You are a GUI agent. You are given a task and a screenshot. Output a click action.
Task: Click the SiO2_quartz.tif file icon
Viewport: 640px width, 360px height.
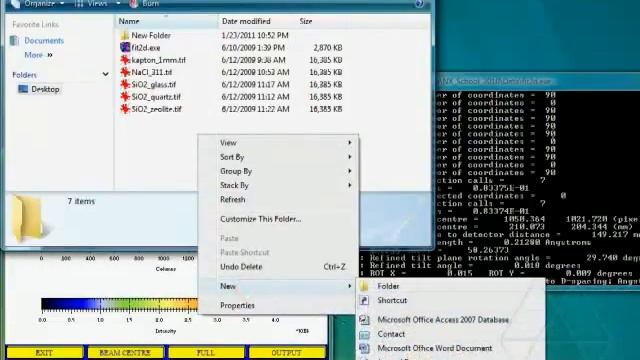(125, 96)
